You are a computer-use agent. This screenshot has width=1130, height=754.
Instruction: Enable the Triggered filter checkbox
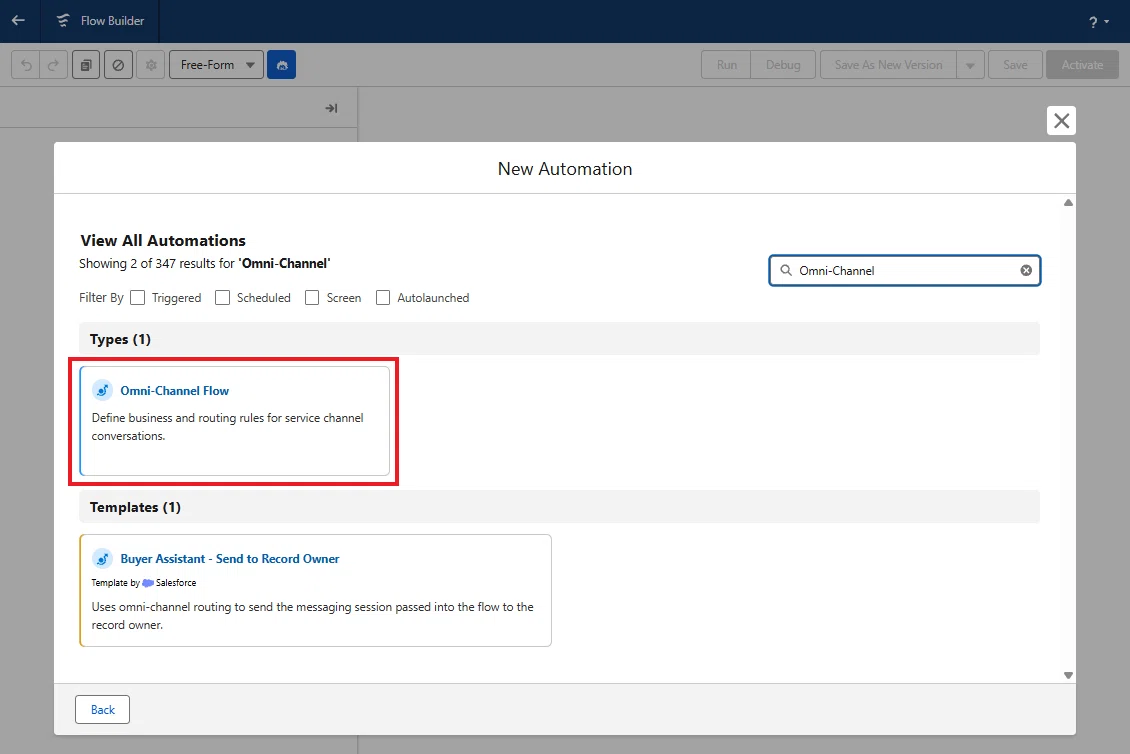pos(138,298)
